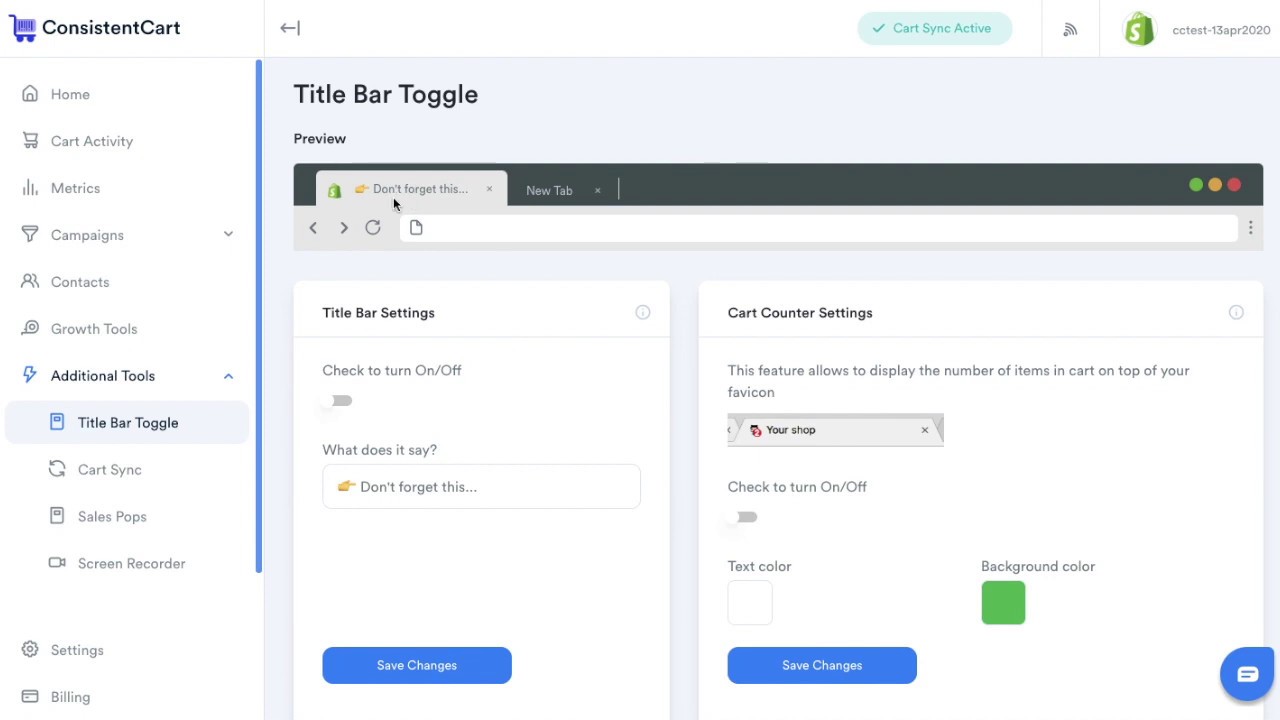Open Settings in the sidebar
This screenshot has height=720, width=1280.
(77, 650)
